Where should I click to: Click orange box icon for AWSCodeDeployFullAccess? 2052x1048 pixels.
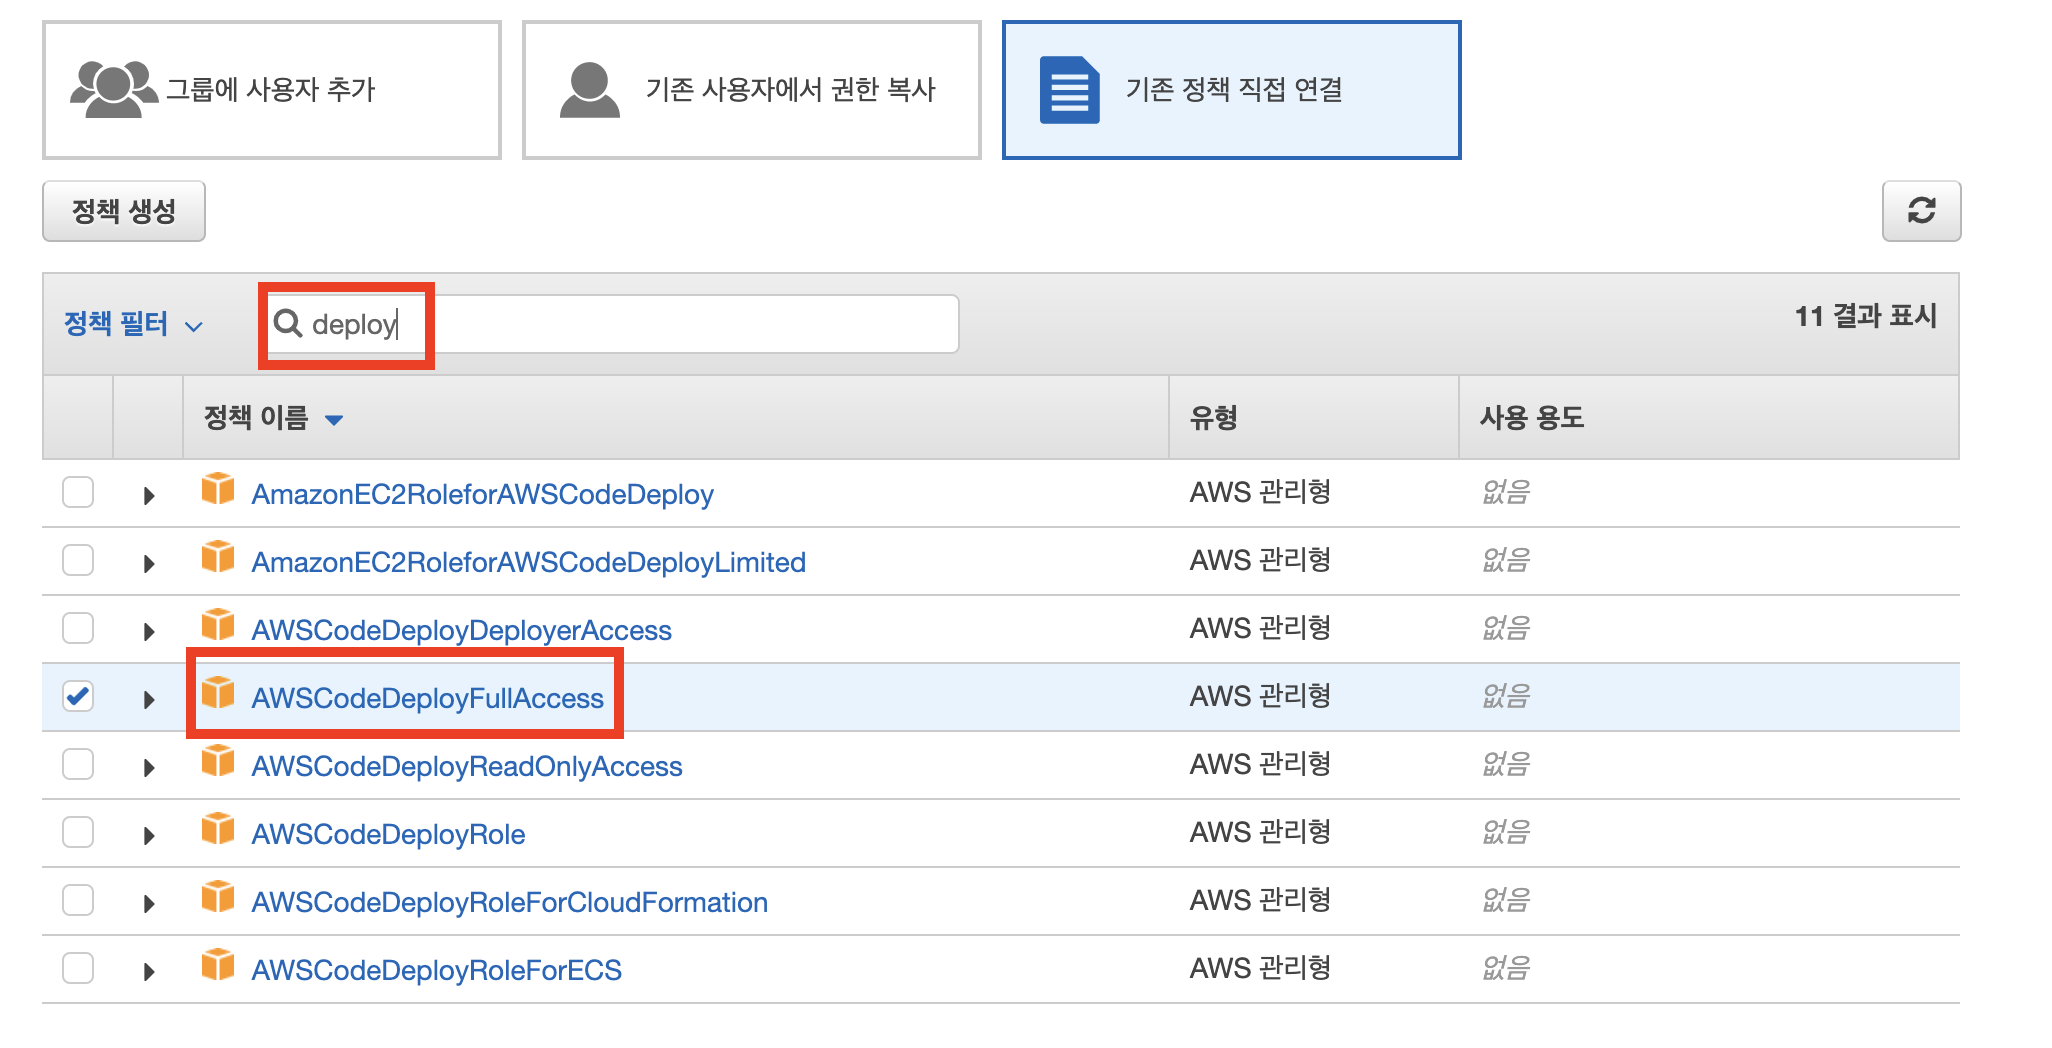tap(218, 693)
